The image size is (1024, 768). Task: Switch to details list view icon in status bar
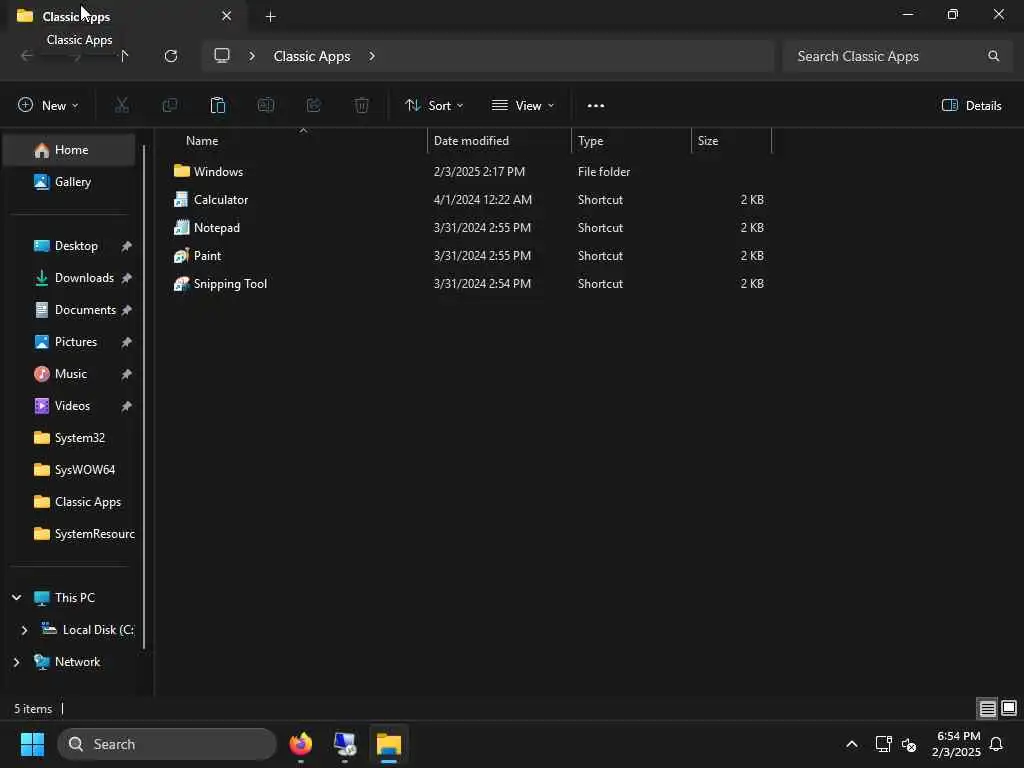point(987,709)
